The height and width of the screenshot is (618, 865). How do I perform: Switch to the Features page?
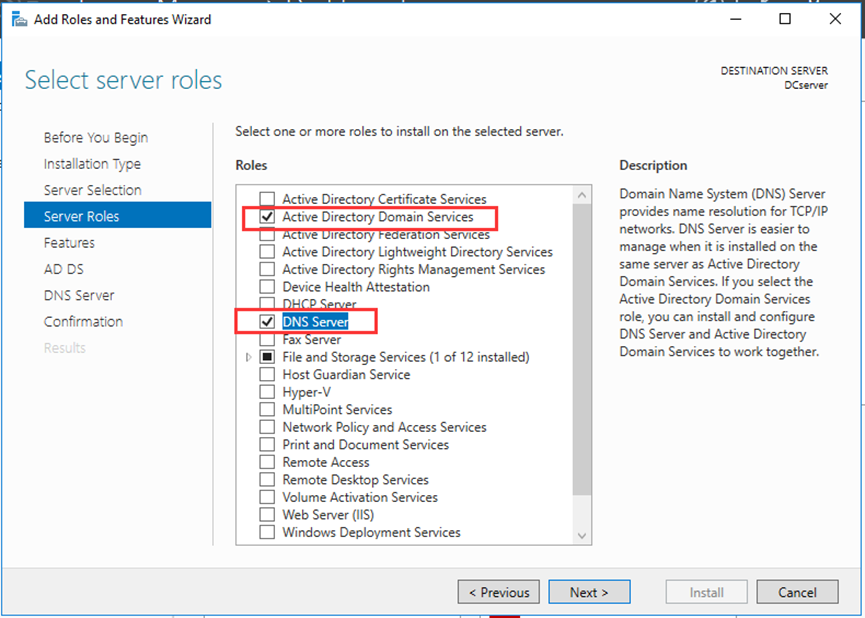[x=69, y=242]
